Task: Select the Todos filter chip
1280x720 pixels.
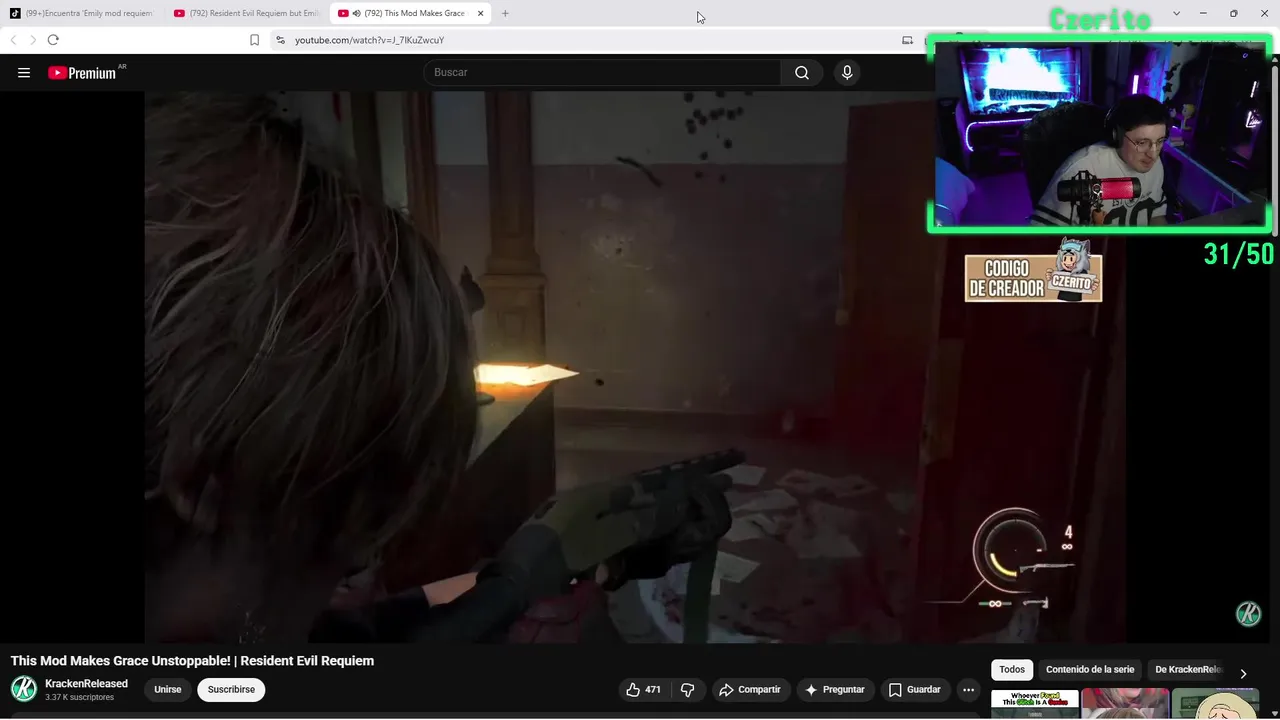Action: coord(1012,670)
